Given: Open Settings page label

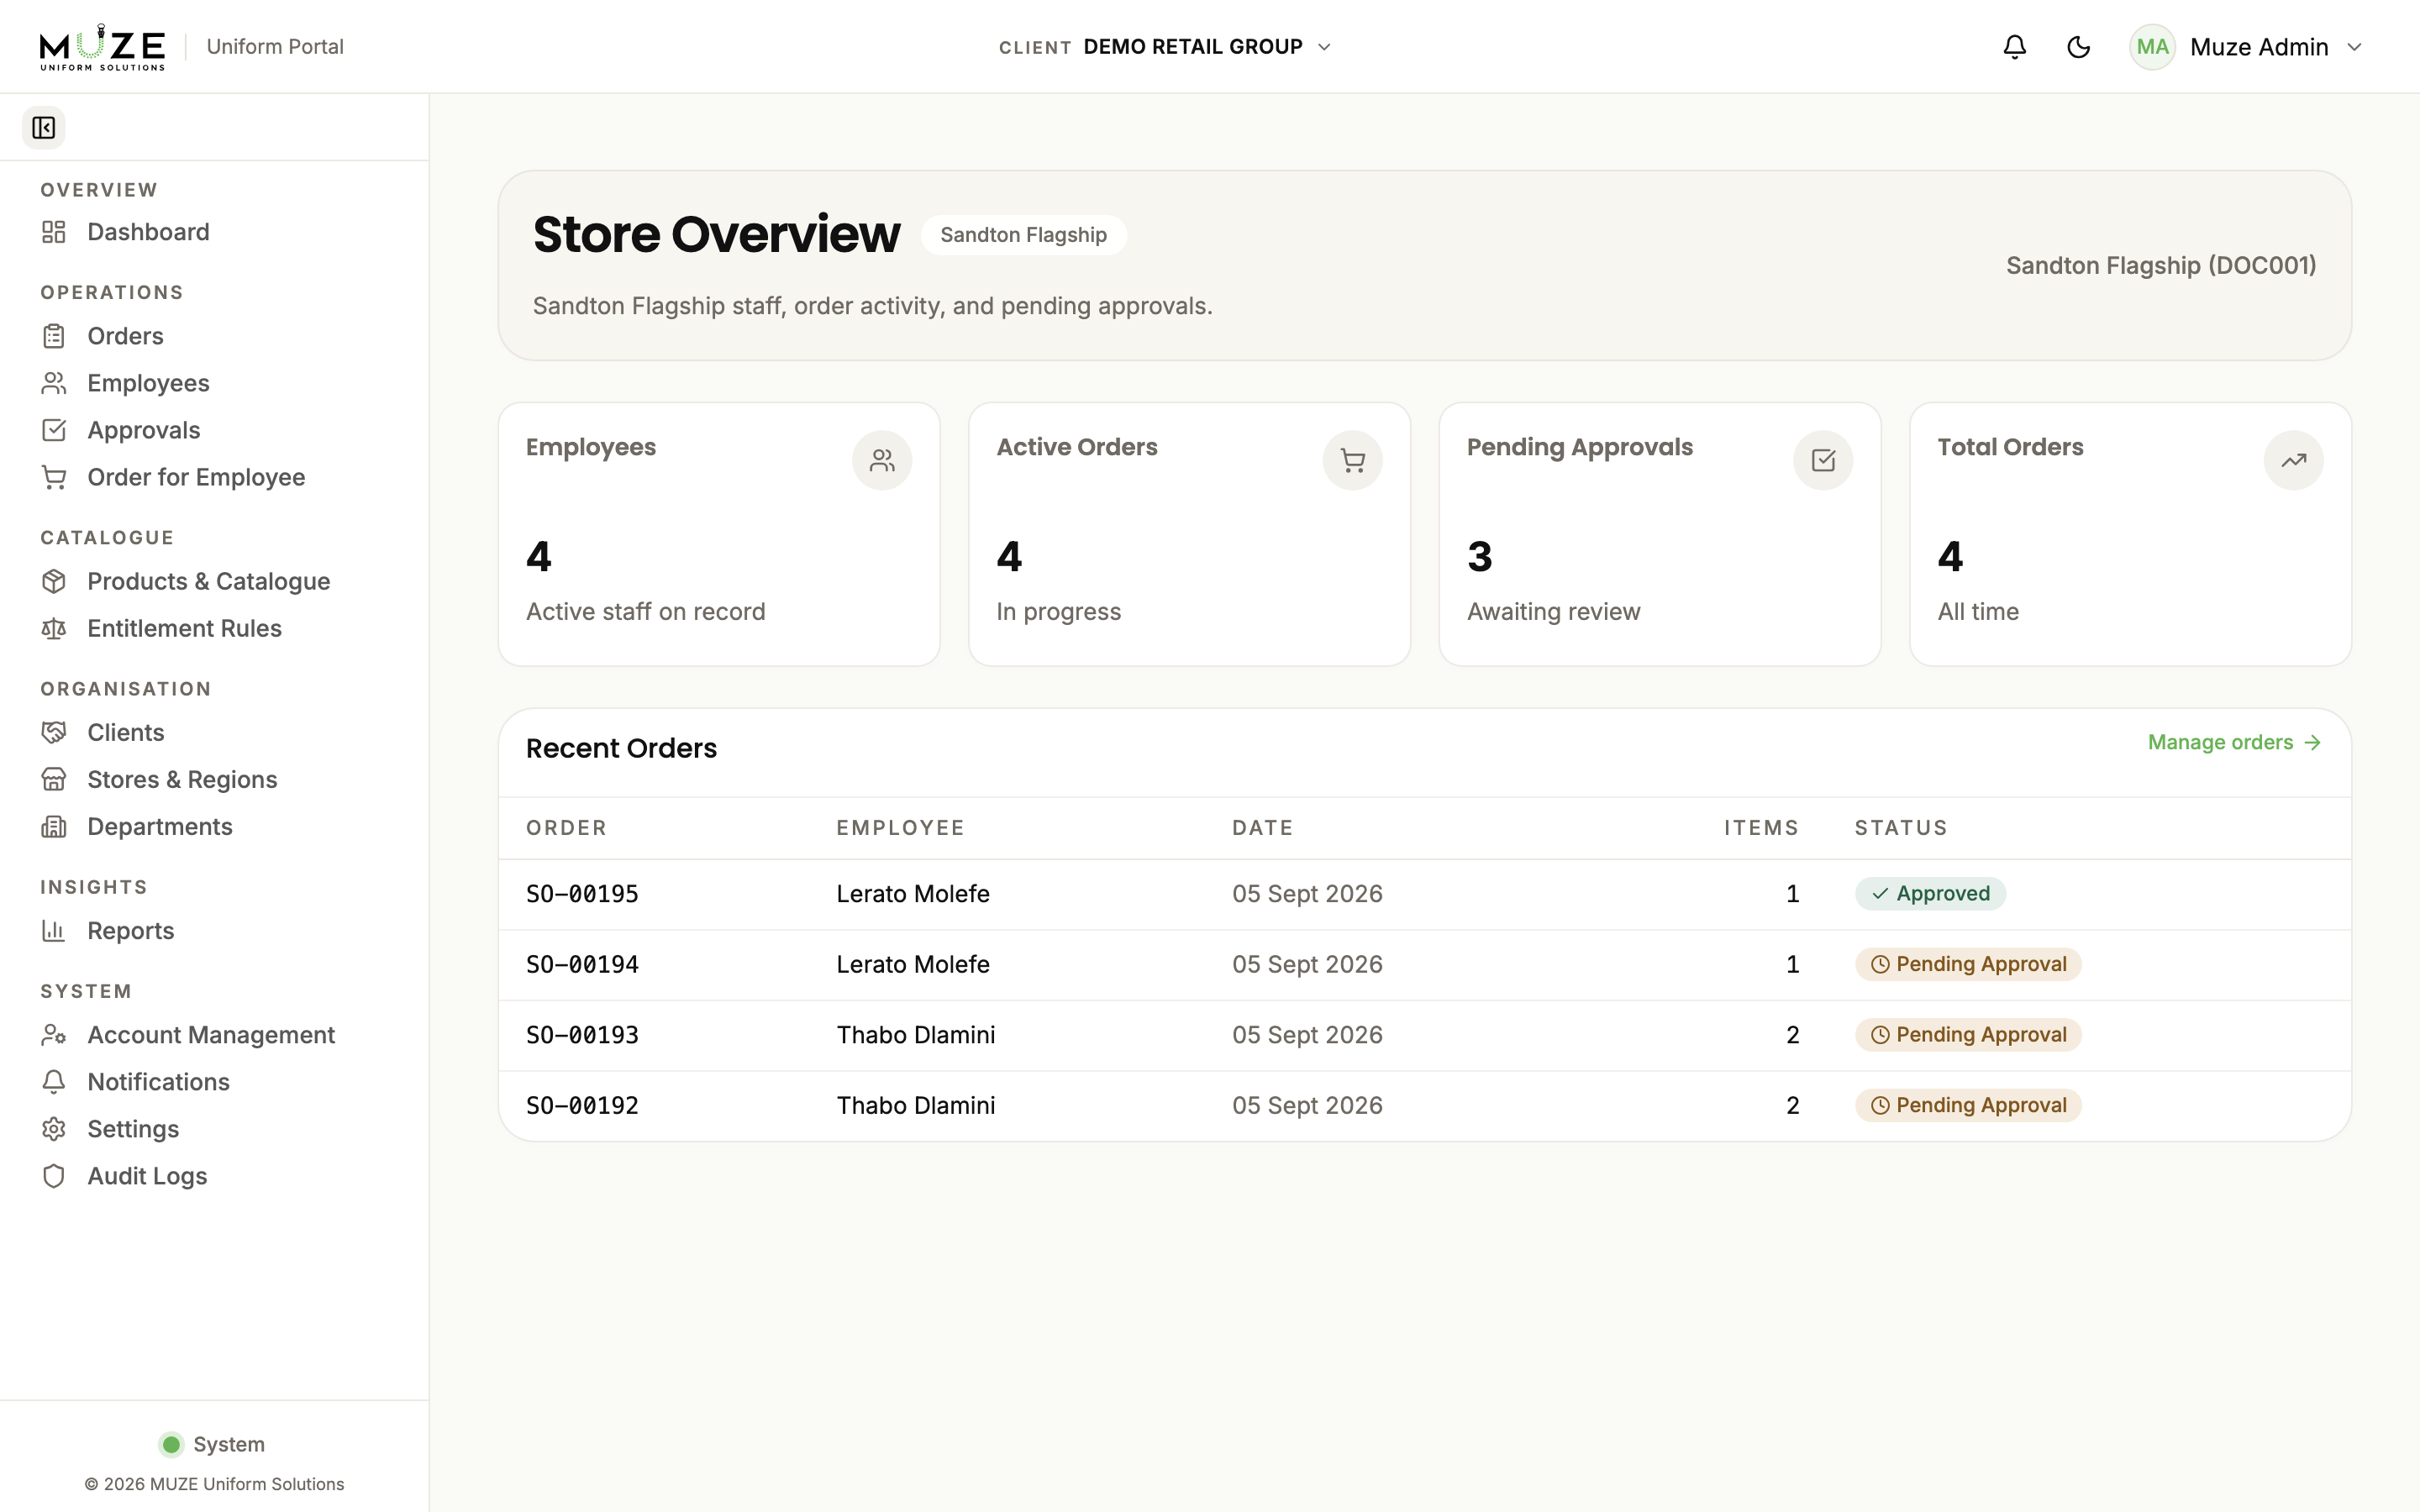Looking at the screenshot, I should (x=133, y=1128).
